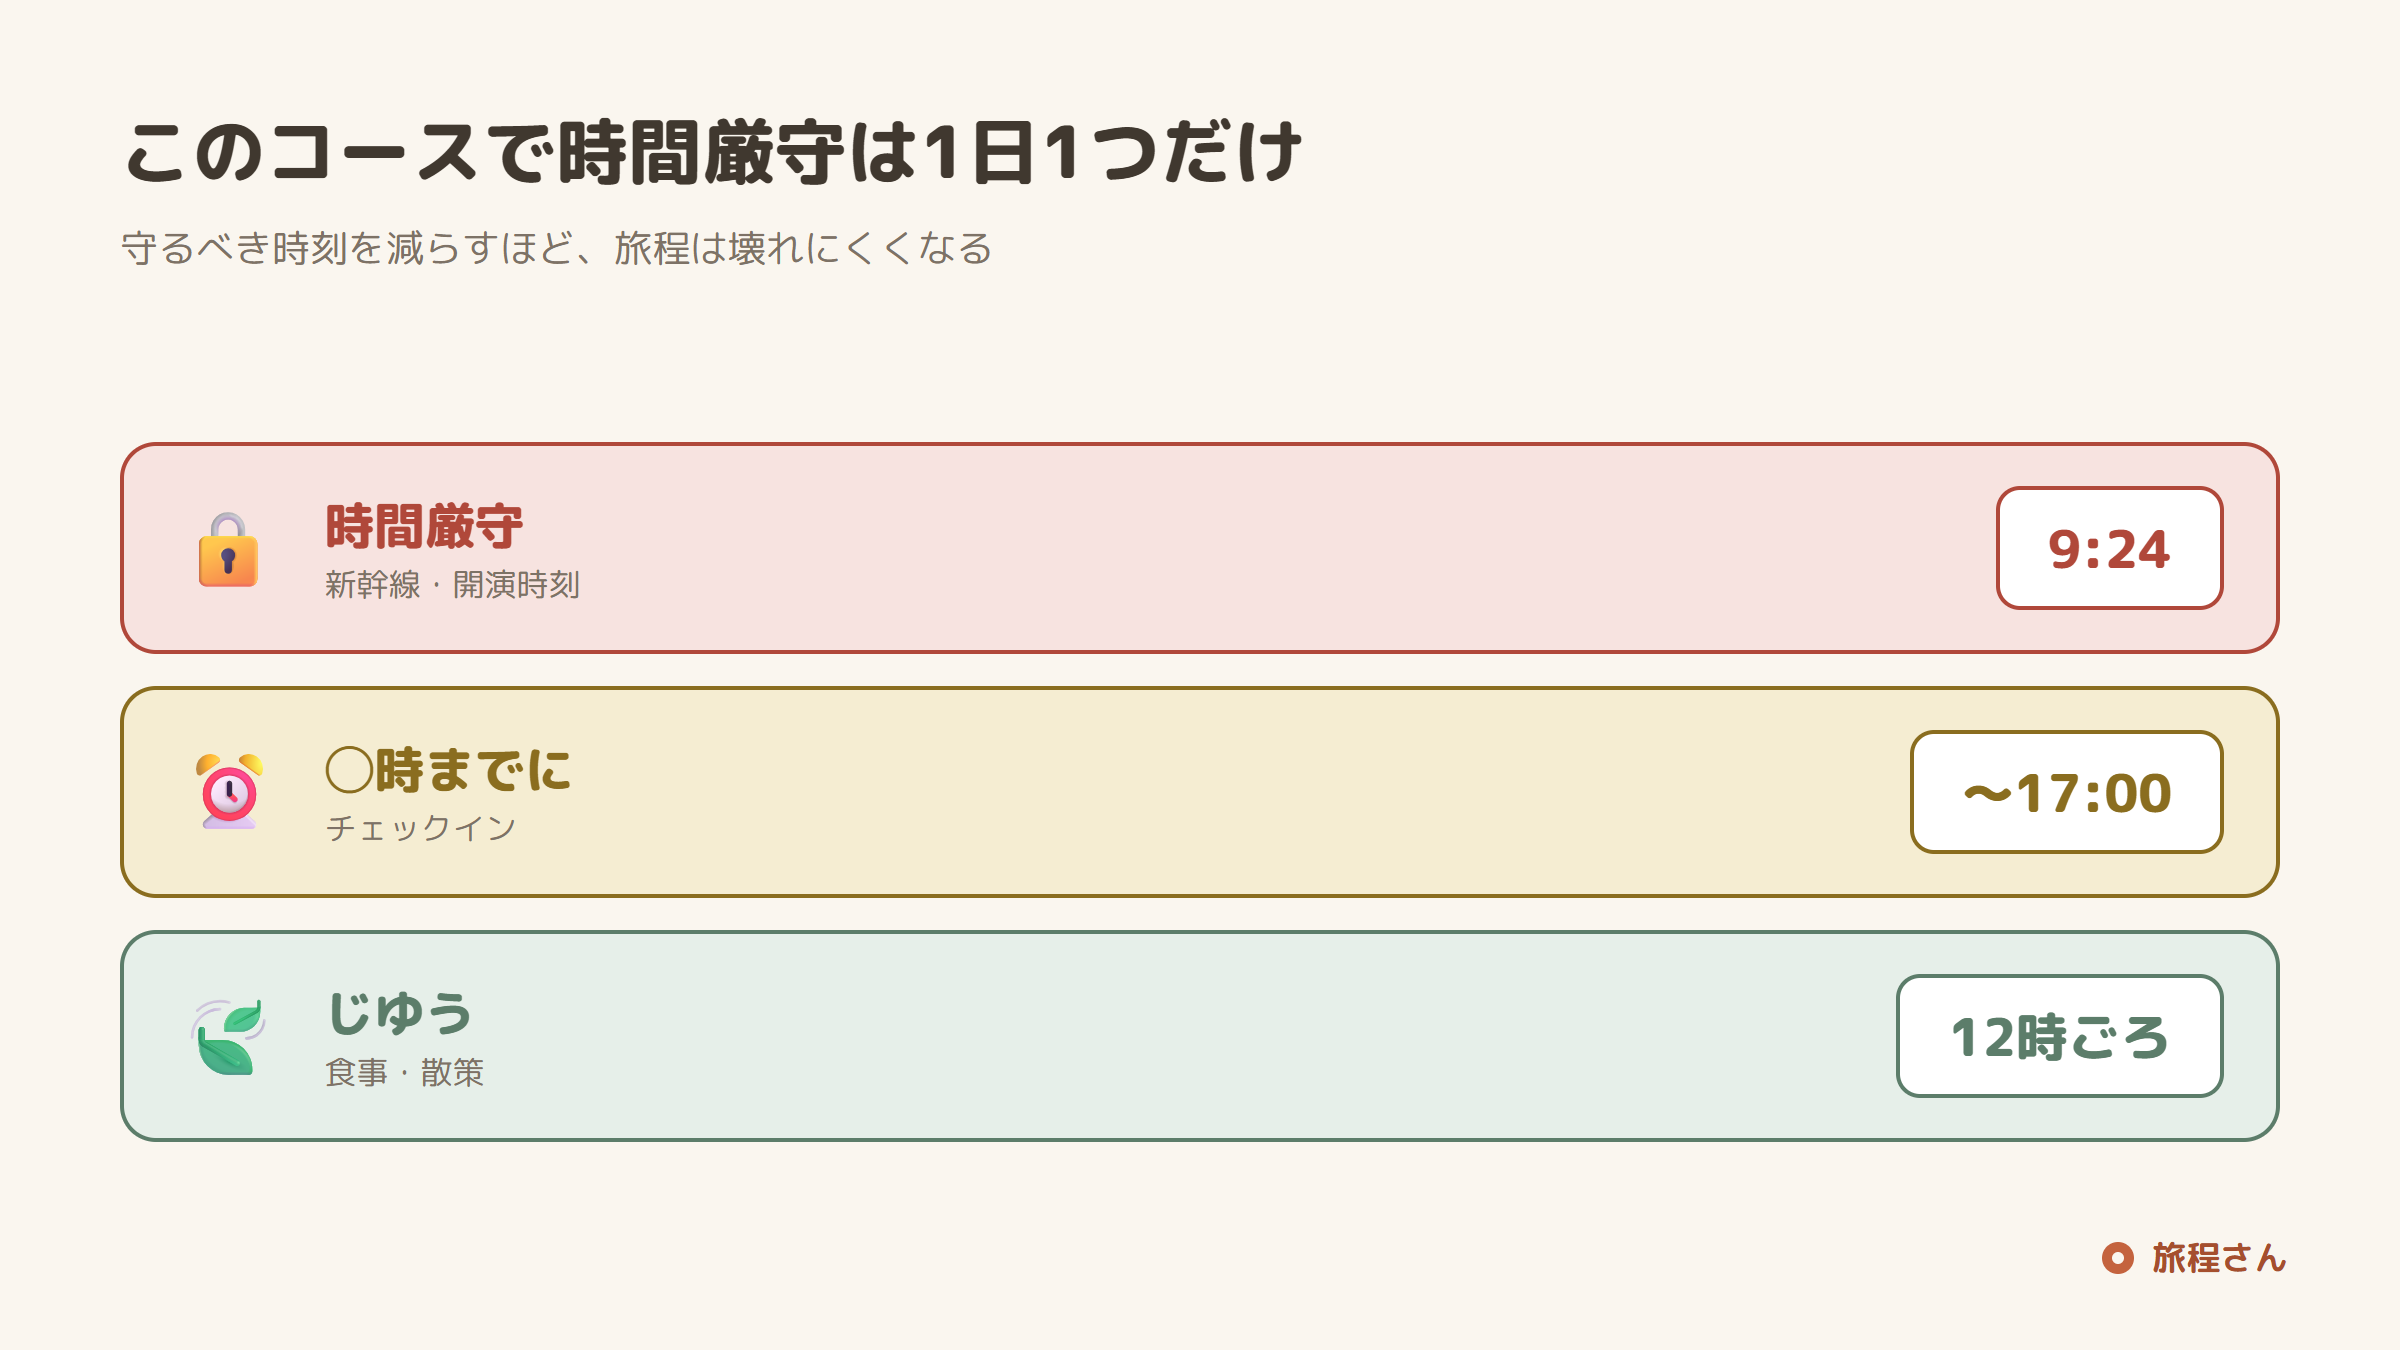The width and height of the screenshot is (2400, 1350).
Task: Click the 旅程さん brand label
Action: tap(2219, 1258)
